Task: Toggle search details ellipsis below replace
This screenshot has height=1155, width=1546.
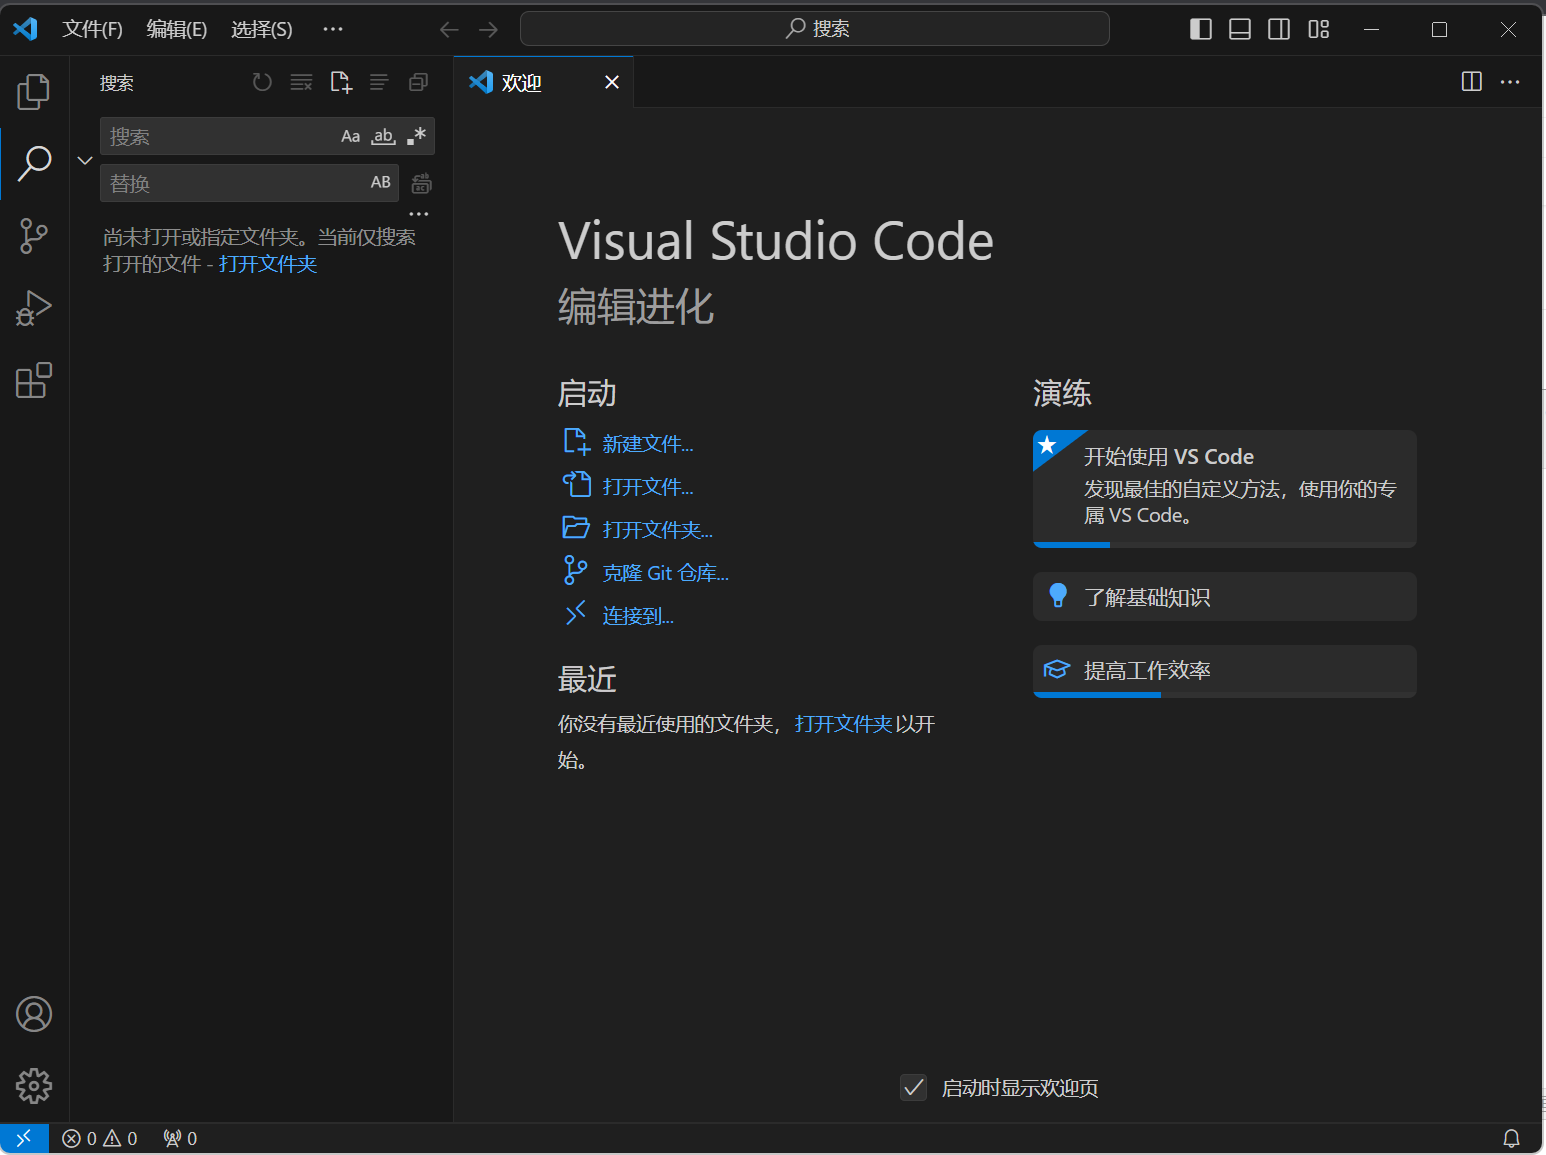Action: (x=419, y=213)
